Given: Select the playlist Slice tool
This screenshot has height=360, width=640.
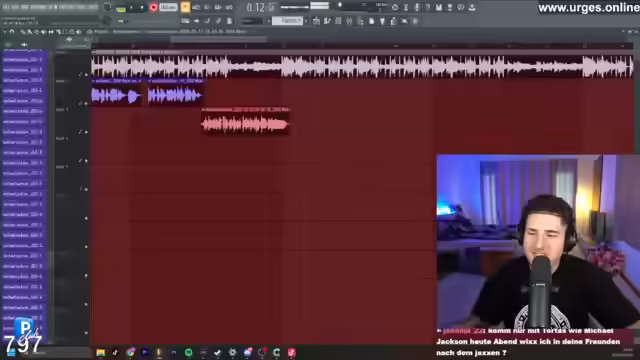Looking at the screenshot, I should (58, 31).
